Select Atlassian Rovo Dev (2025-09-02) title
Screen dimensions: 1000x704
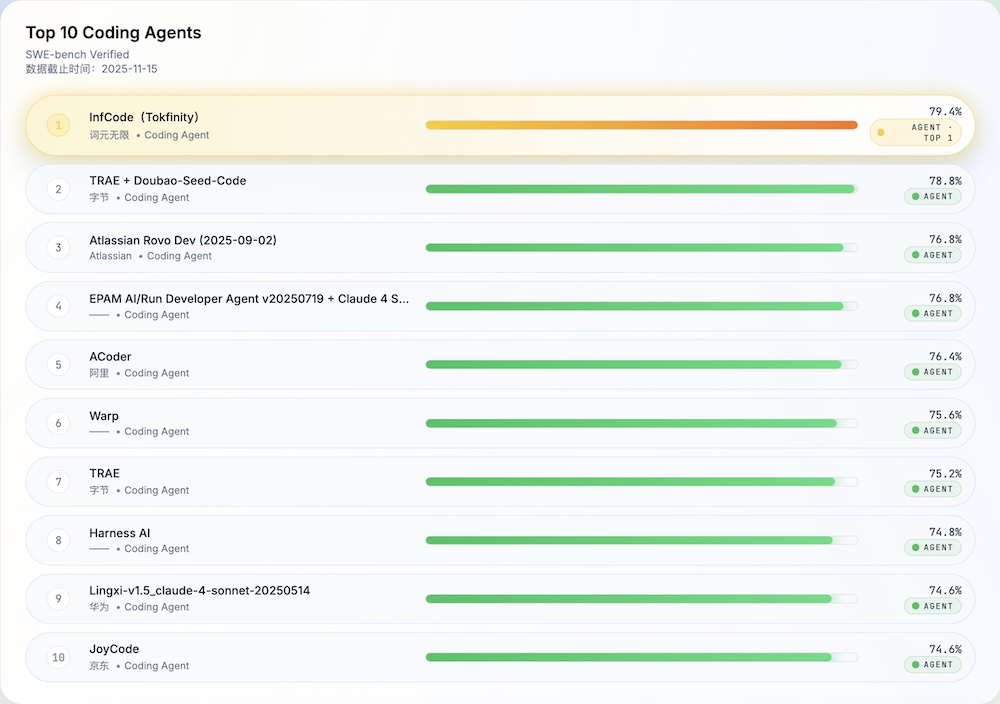coord(183,240)
